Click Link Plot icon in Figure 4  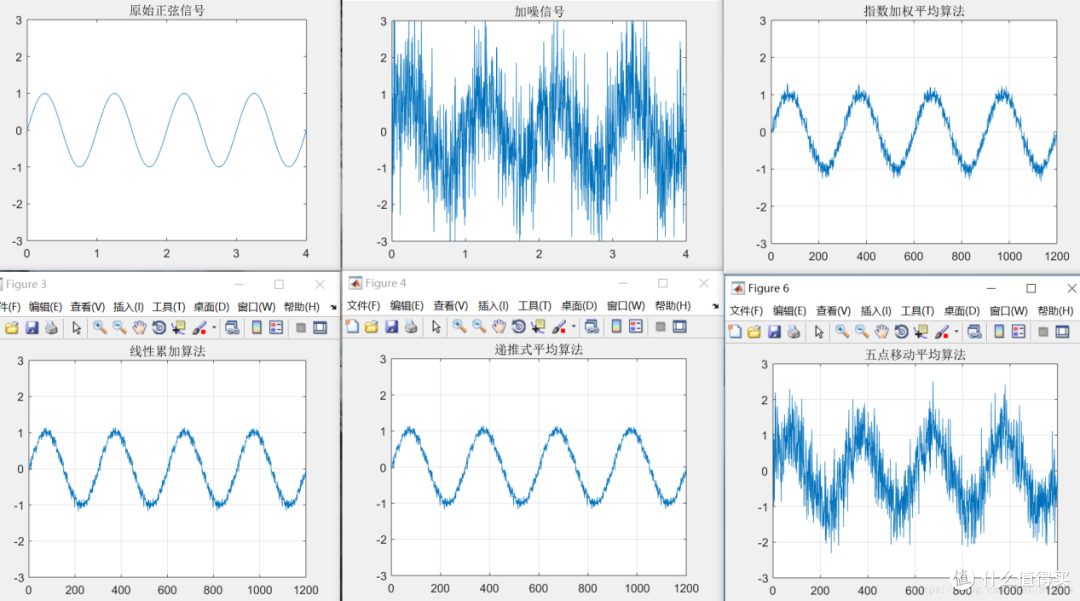pos(592,326)
